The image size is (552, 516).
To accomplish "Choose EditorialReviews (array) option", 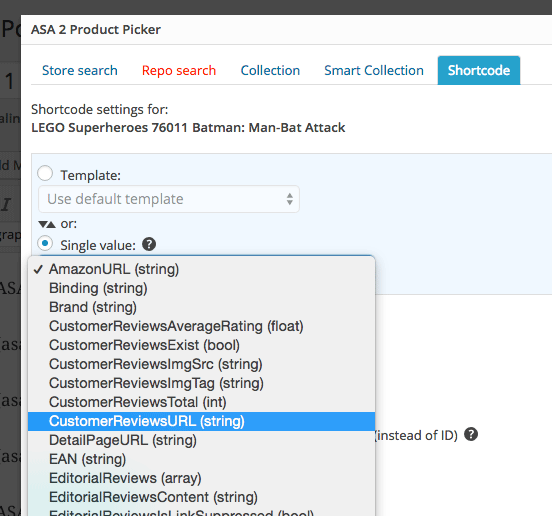I will (201, 478).
